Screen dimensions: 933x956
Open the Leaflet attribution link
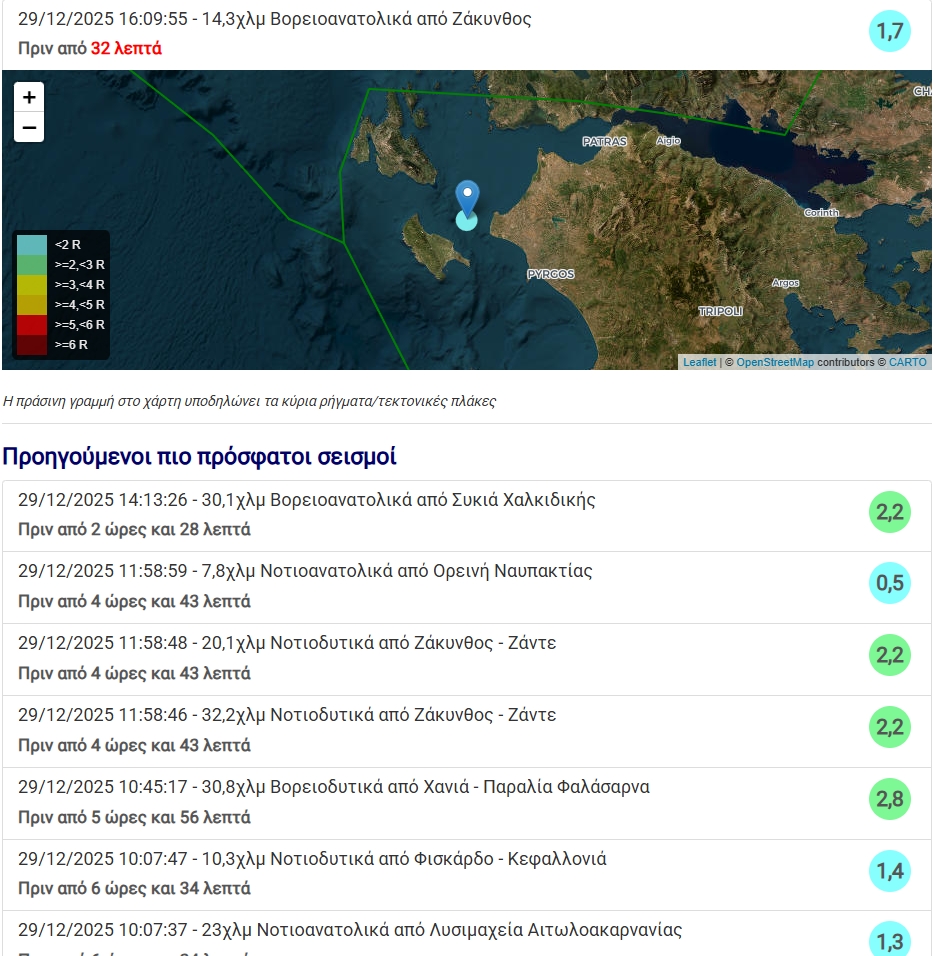click(x=699, y=362)
